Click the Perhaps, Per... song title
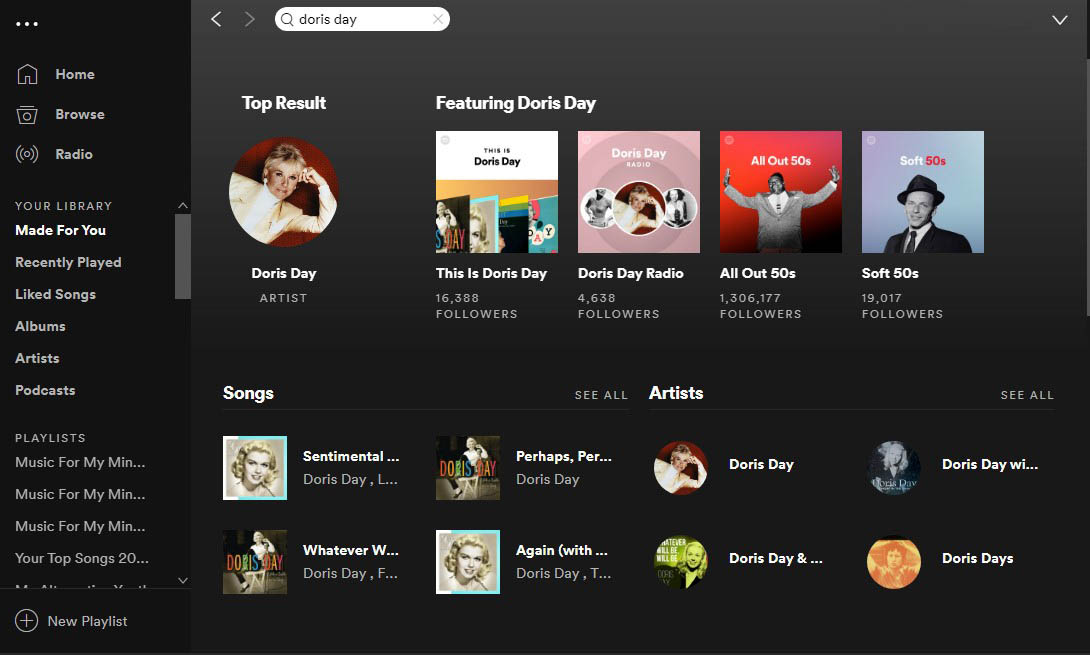 [x=563, y=456]
